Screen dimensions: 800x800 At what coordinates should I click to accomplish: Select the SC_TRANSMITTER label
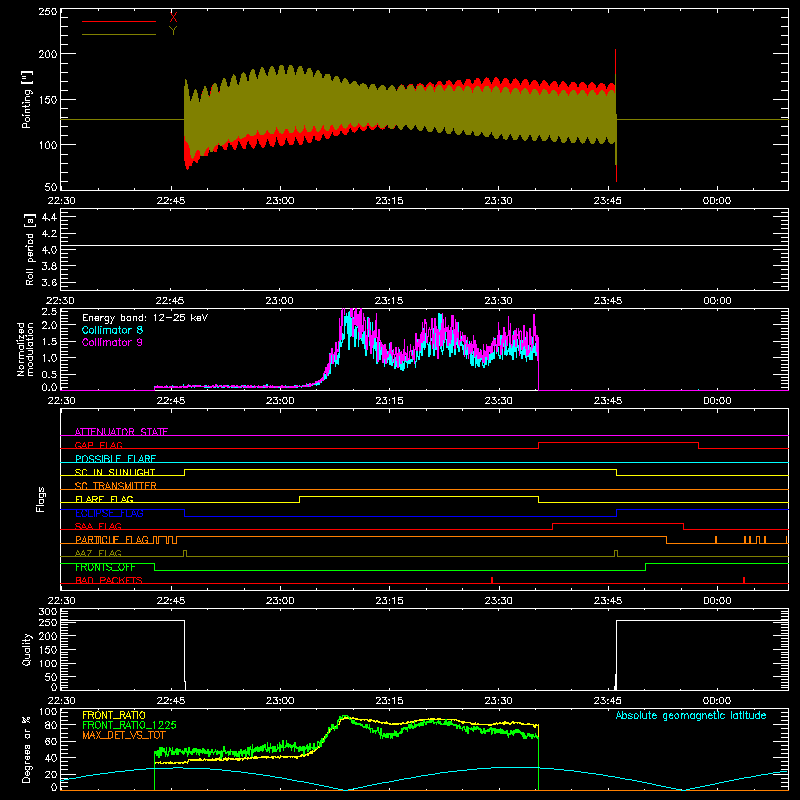click(116, 486)
